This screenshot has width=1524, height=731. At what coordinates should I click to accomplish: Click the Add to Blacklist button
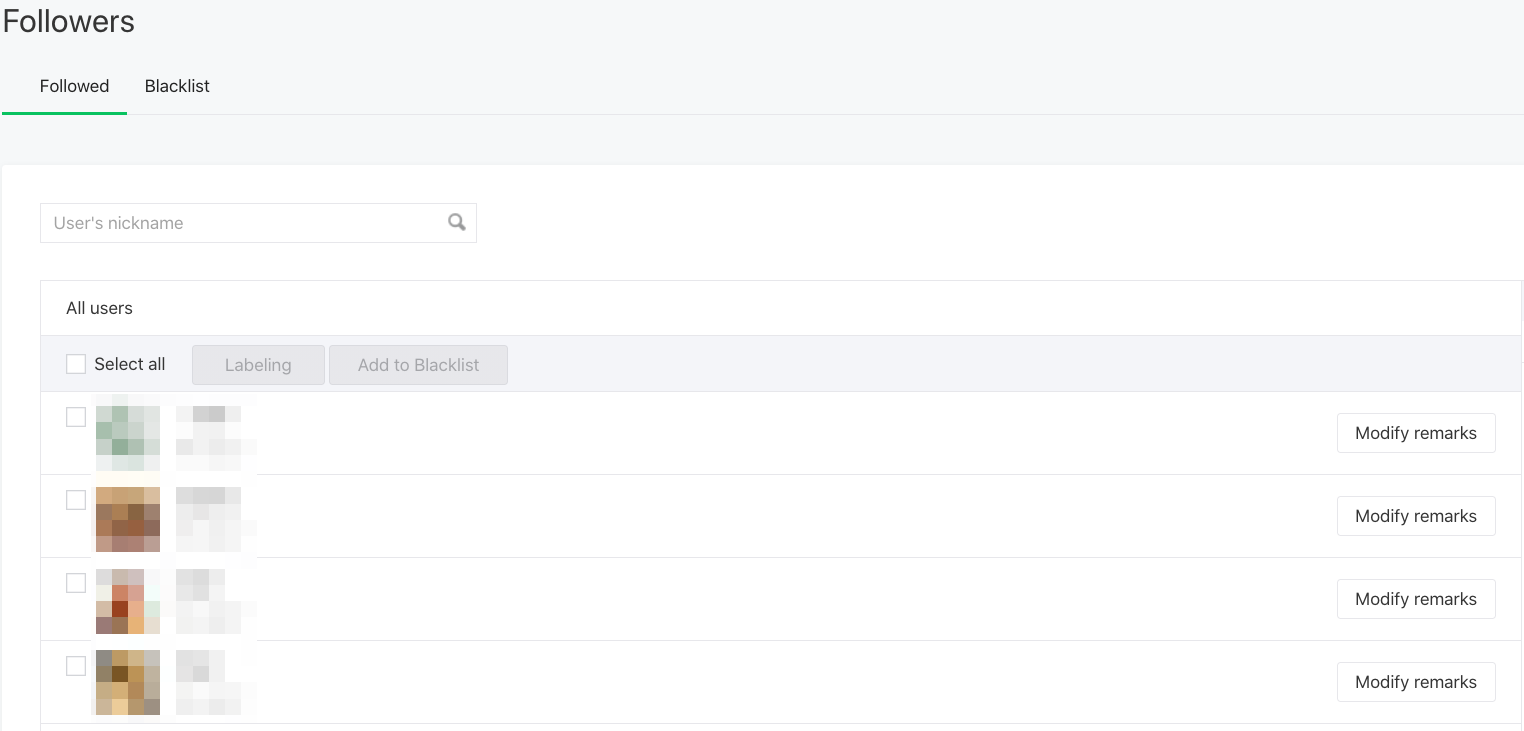point(418,365)
